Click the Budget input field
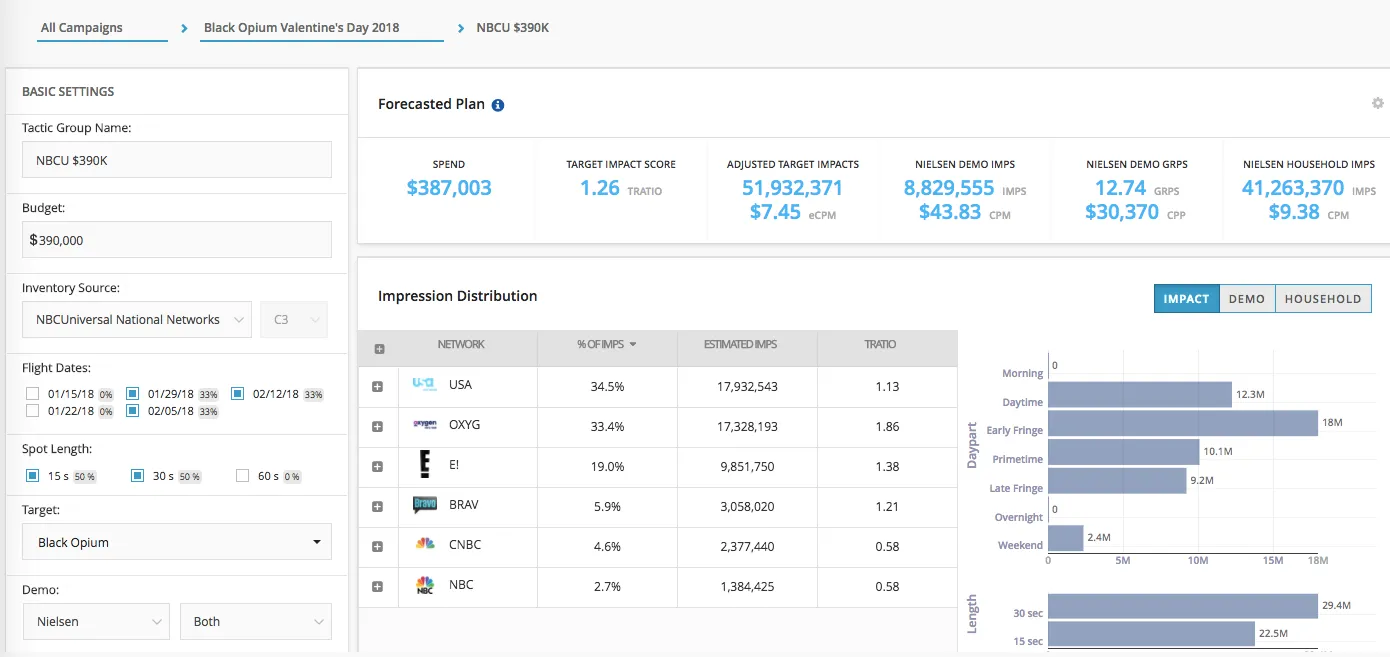The width and height of the screenshot is (1390, 657). click(177, 240)
